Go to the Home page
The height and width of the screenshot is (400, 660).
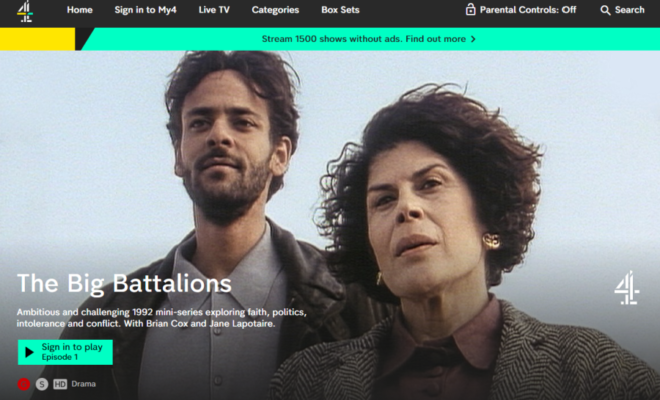(x=80, y=10)
